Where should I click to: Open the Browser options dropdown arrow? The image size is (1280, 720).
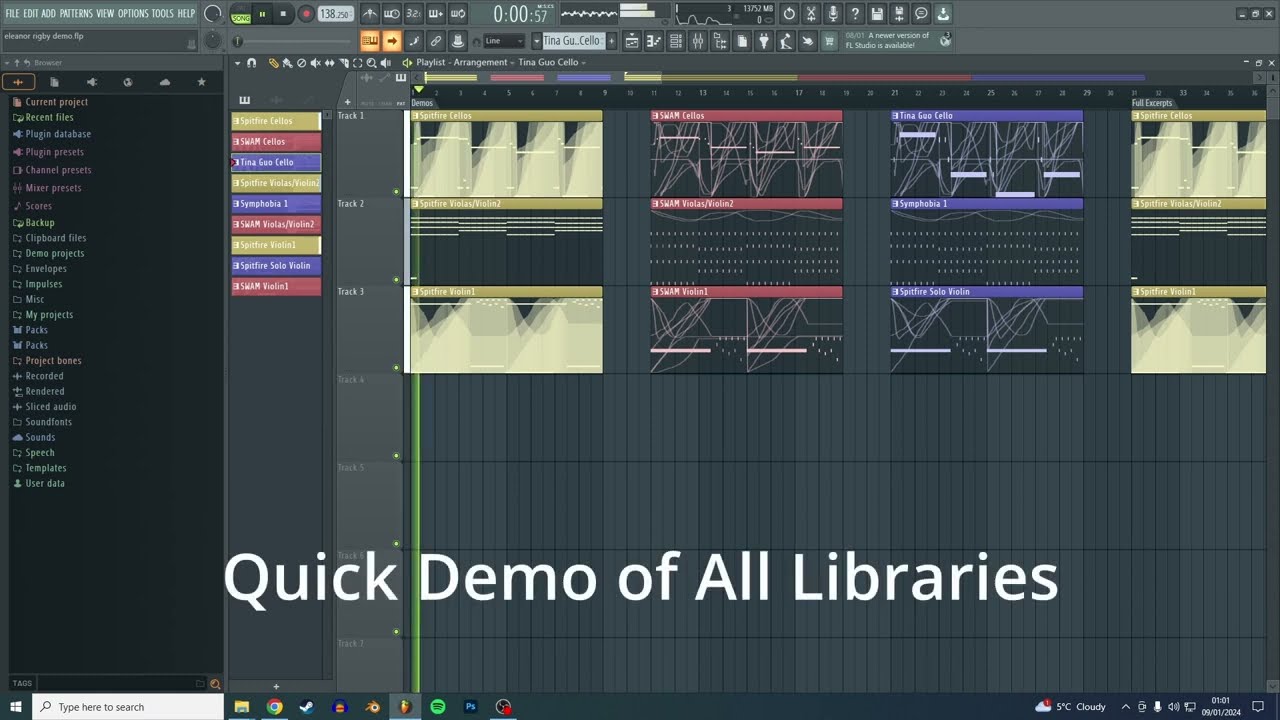point(7,63)
